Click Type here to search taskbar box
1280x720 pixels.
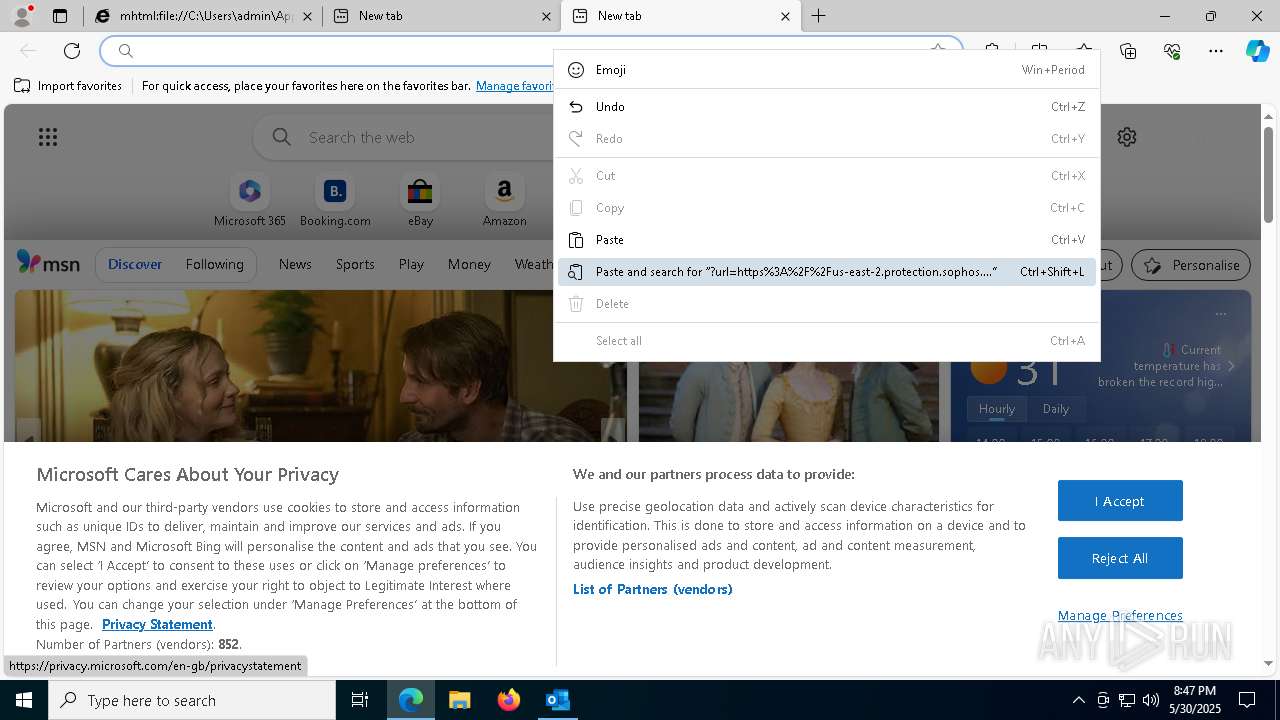[192, 700]
